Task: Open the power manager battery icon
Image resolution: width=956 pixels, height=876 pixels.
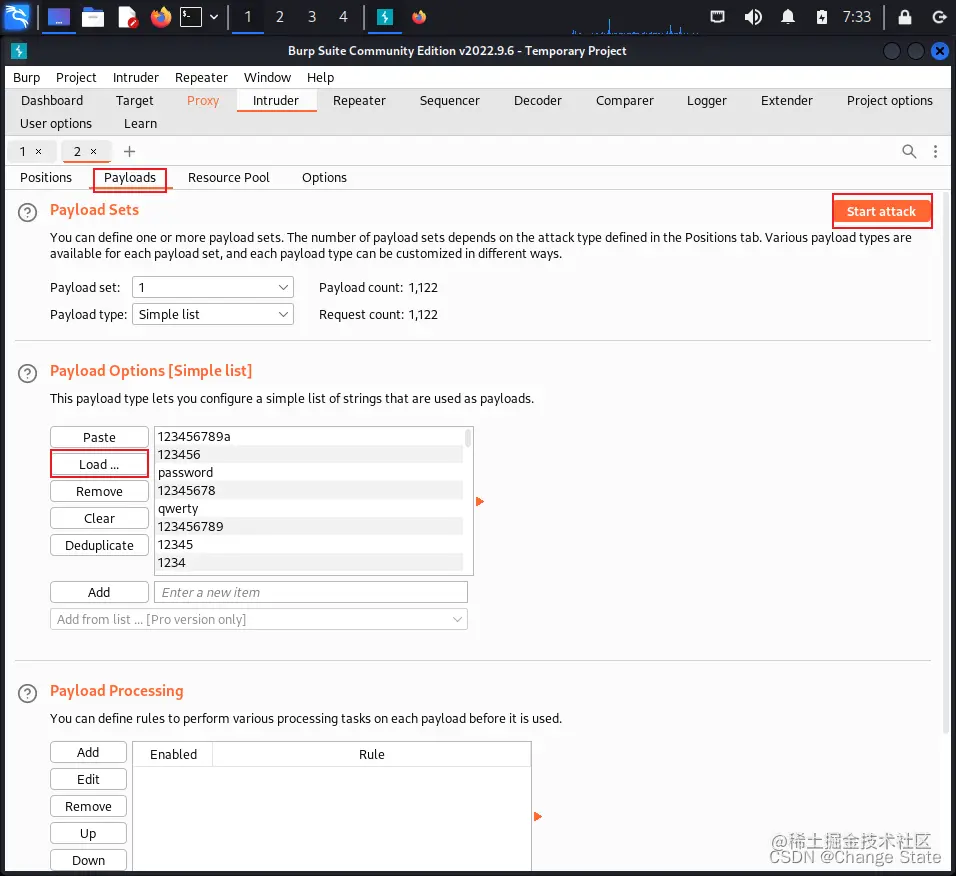Action: [822, 17]
